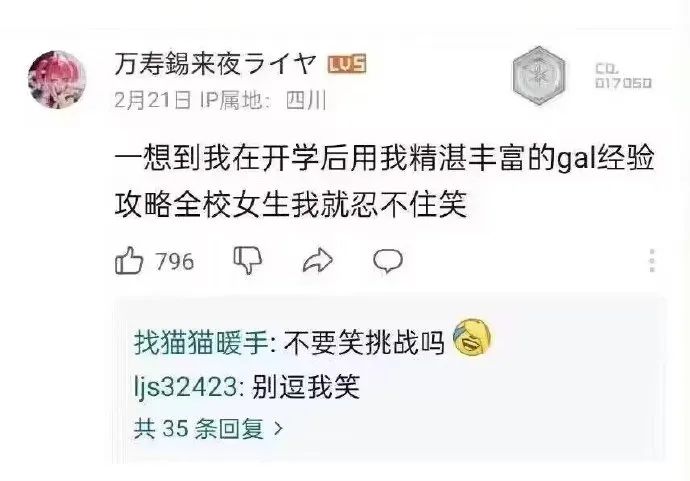Tap the chevron next to 共35条回复
The height and width of the screenshot is (481, 690).
pos(278,428)
